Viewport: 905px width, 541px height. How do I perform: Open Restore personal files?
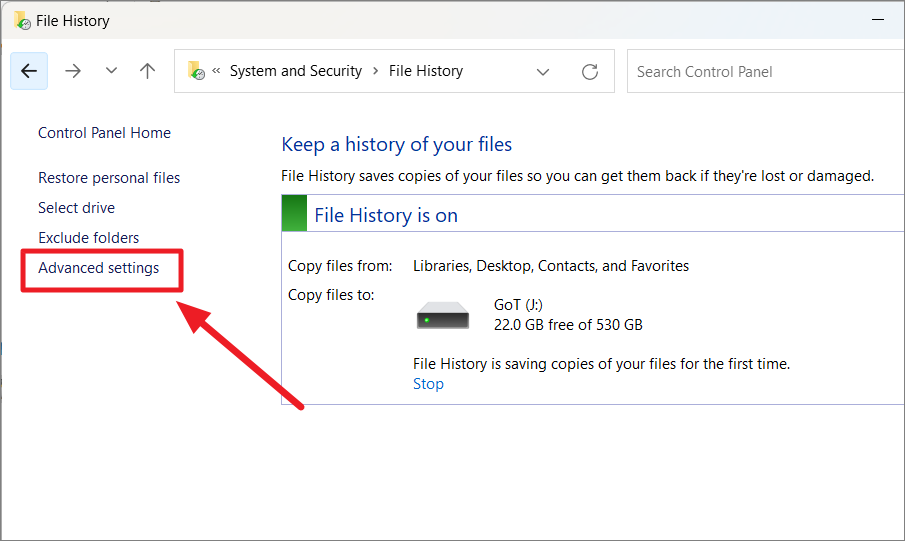pyautogui.click(x=109, y=178)
